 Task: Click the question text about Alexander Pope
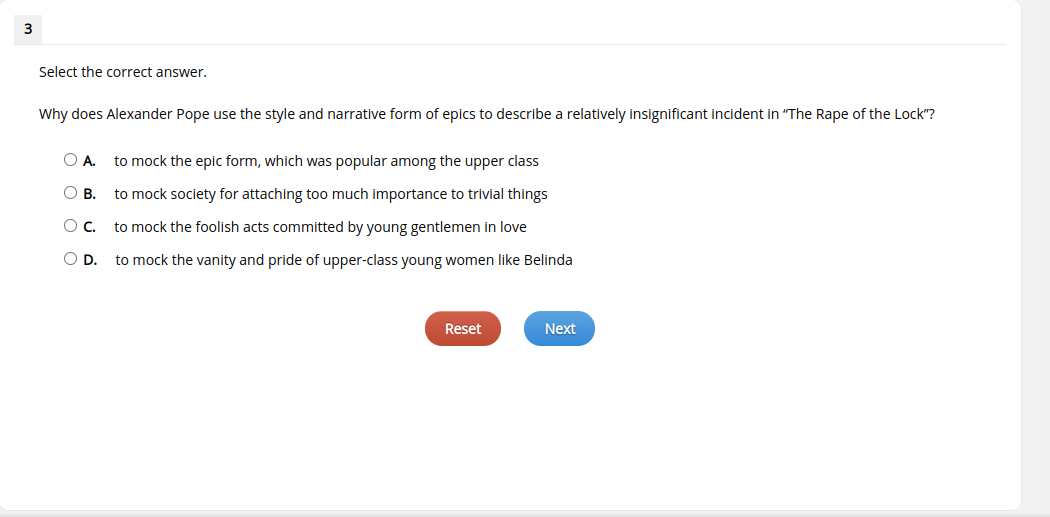pyautogui.click(x=486, y=114)
